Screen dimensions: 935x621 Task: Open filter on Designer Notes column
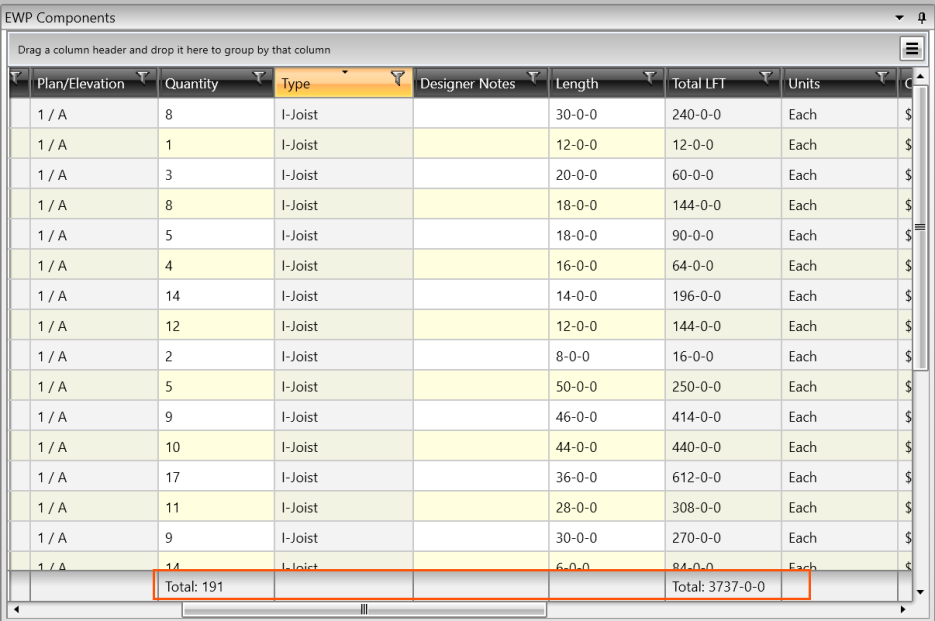point(534,77)
